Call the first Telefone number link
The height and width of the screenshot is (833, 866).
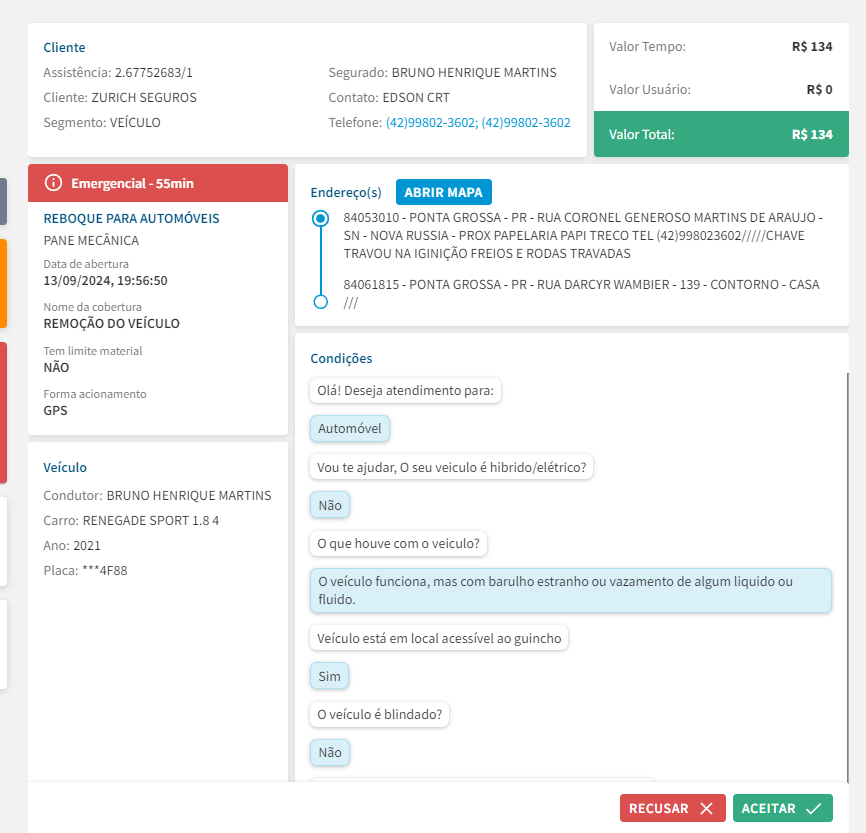coord(430,123)
